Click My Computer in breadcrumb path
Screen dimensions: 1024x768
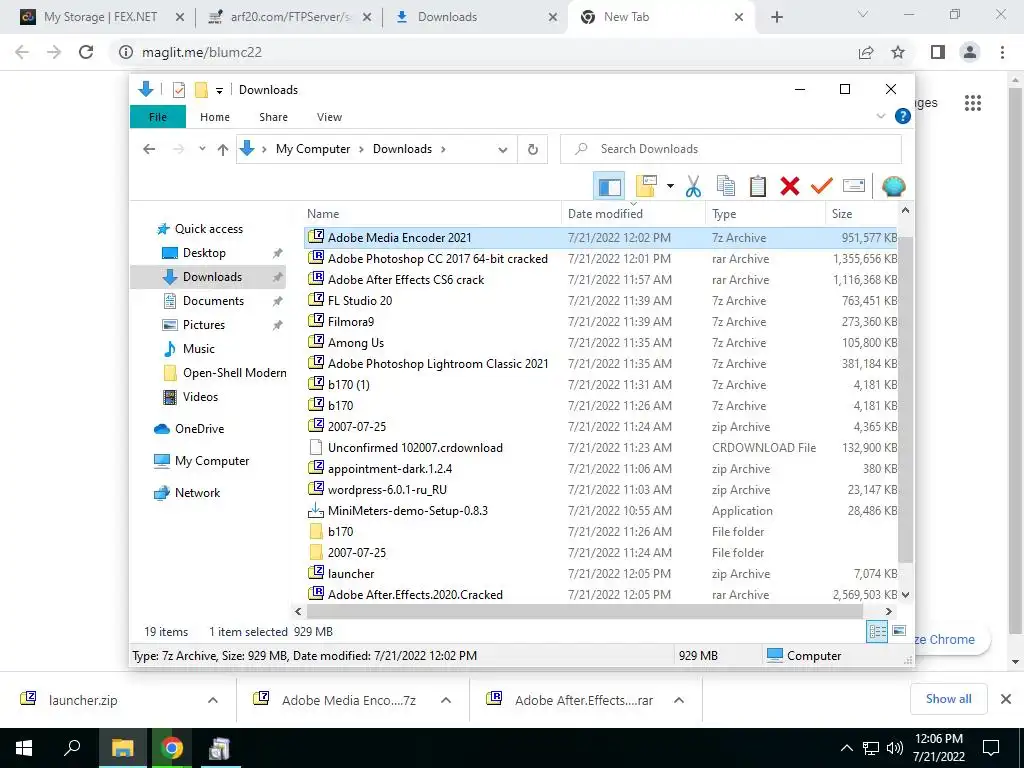[x=313, y=149]
